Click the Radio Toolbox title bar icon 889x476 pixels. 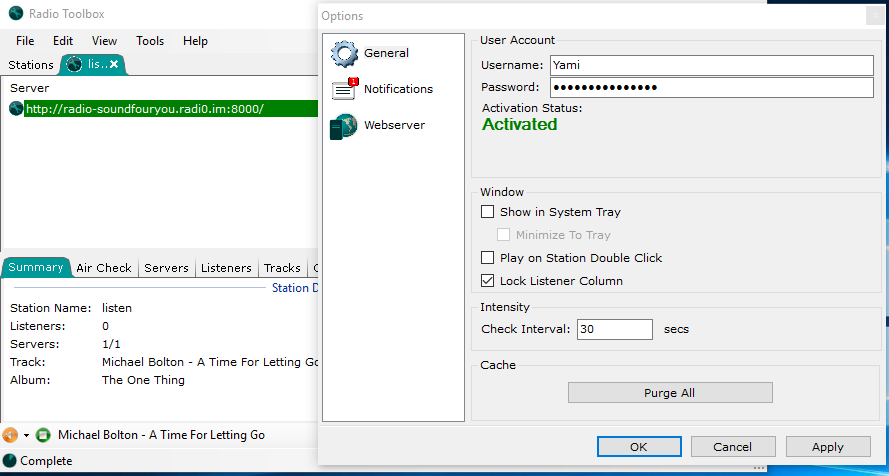[x=16, y=14]
